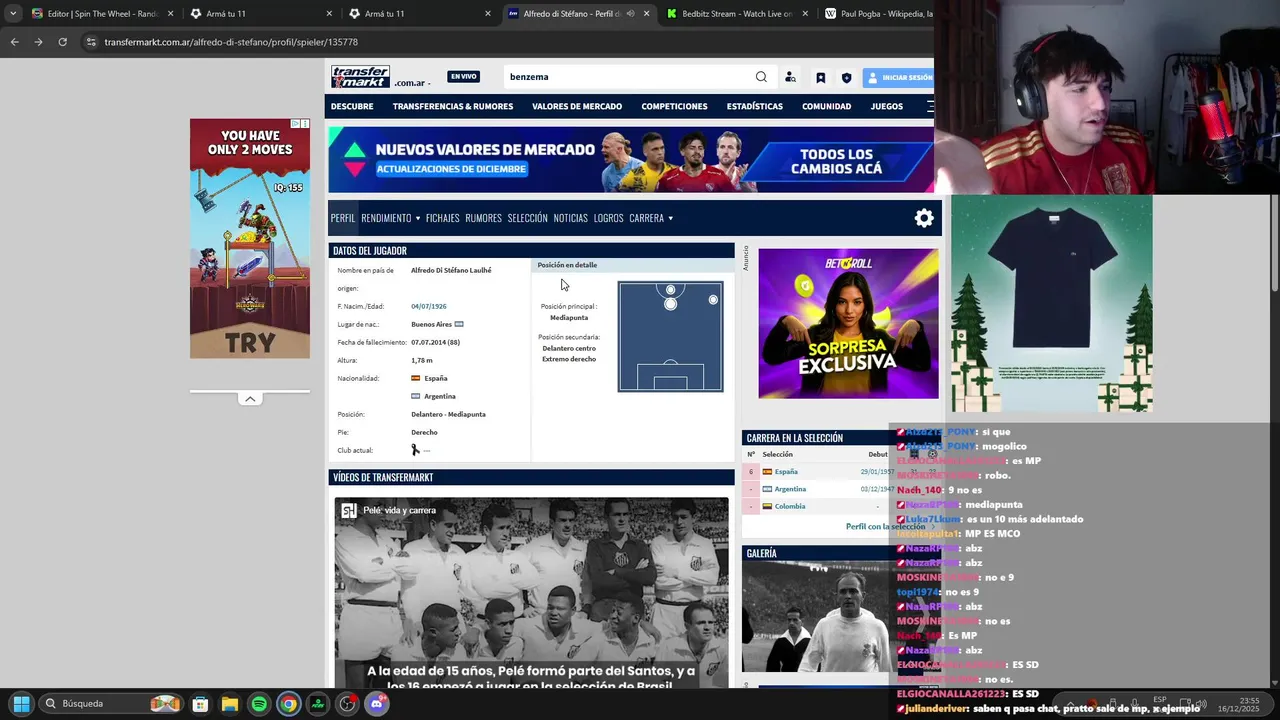Click the Colombia link in Carrera en la selección

click(790, 506)
